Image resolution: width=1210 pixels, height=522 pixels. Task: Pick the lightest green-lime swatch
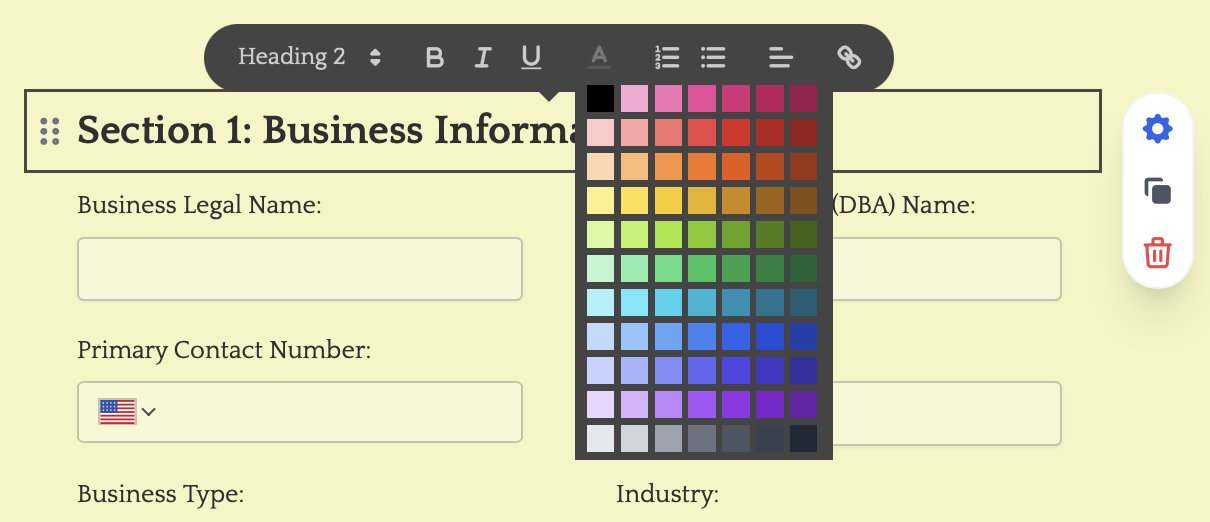(600, 234)
